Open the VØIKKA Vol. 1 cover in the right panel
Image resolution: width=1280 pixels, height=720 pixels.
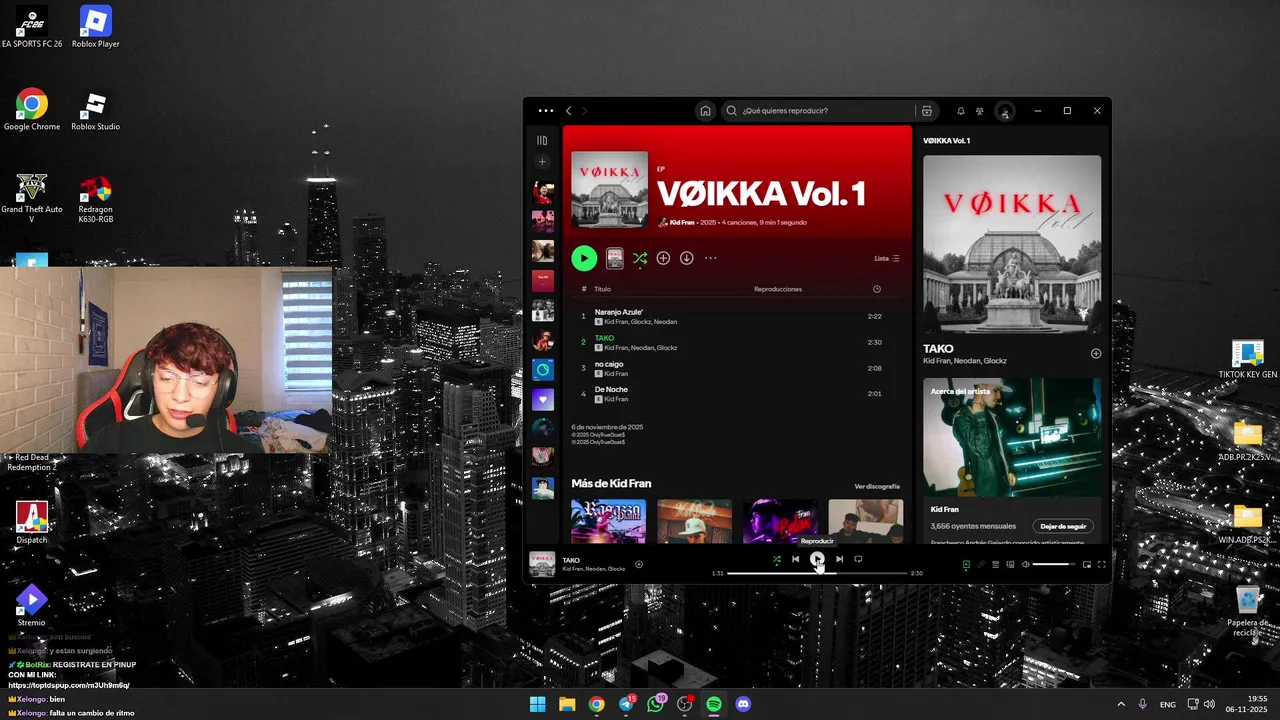tap(1012, 244)
